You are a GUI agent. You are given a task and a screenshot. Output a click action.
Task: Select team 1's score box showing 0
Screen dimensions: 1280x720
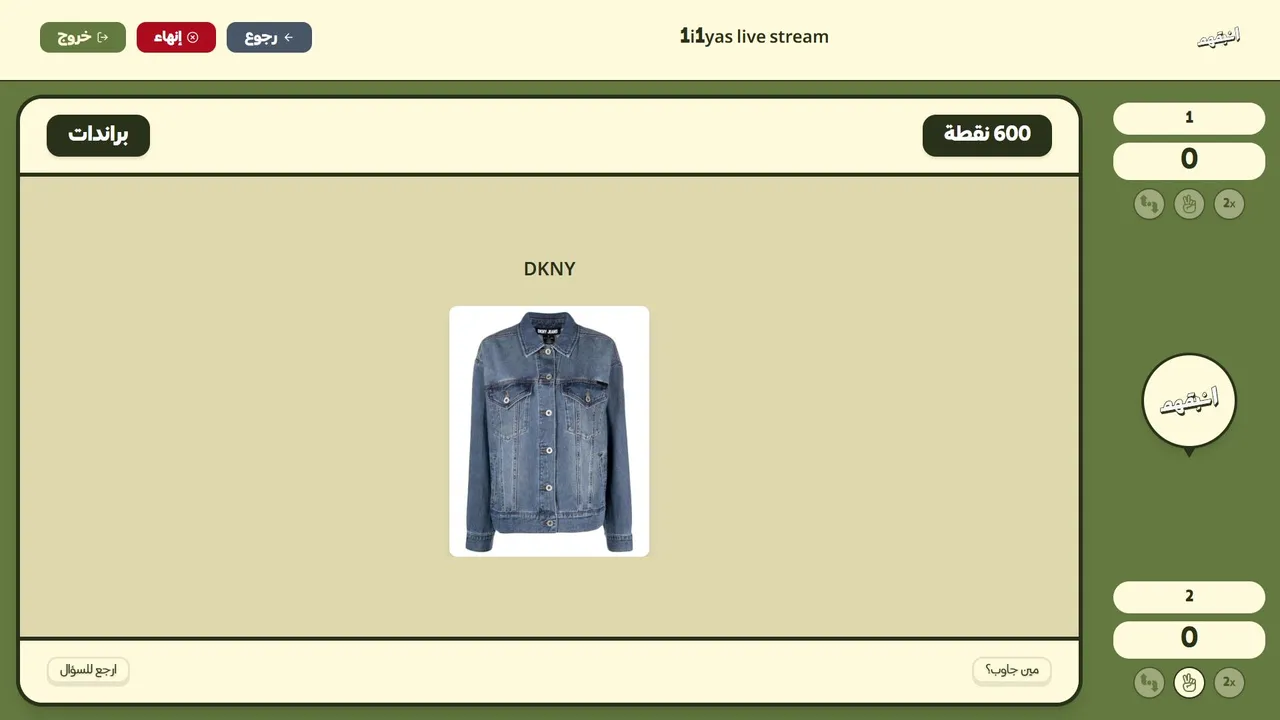coord(1189,160)
